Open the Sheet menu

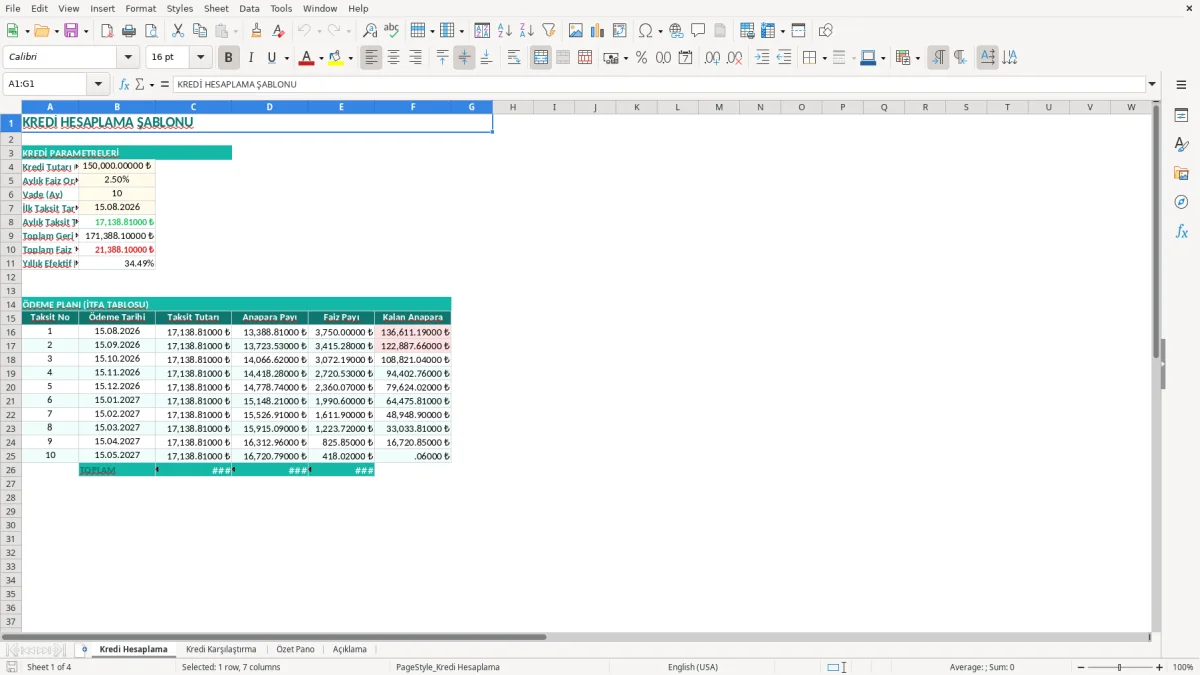216,8
